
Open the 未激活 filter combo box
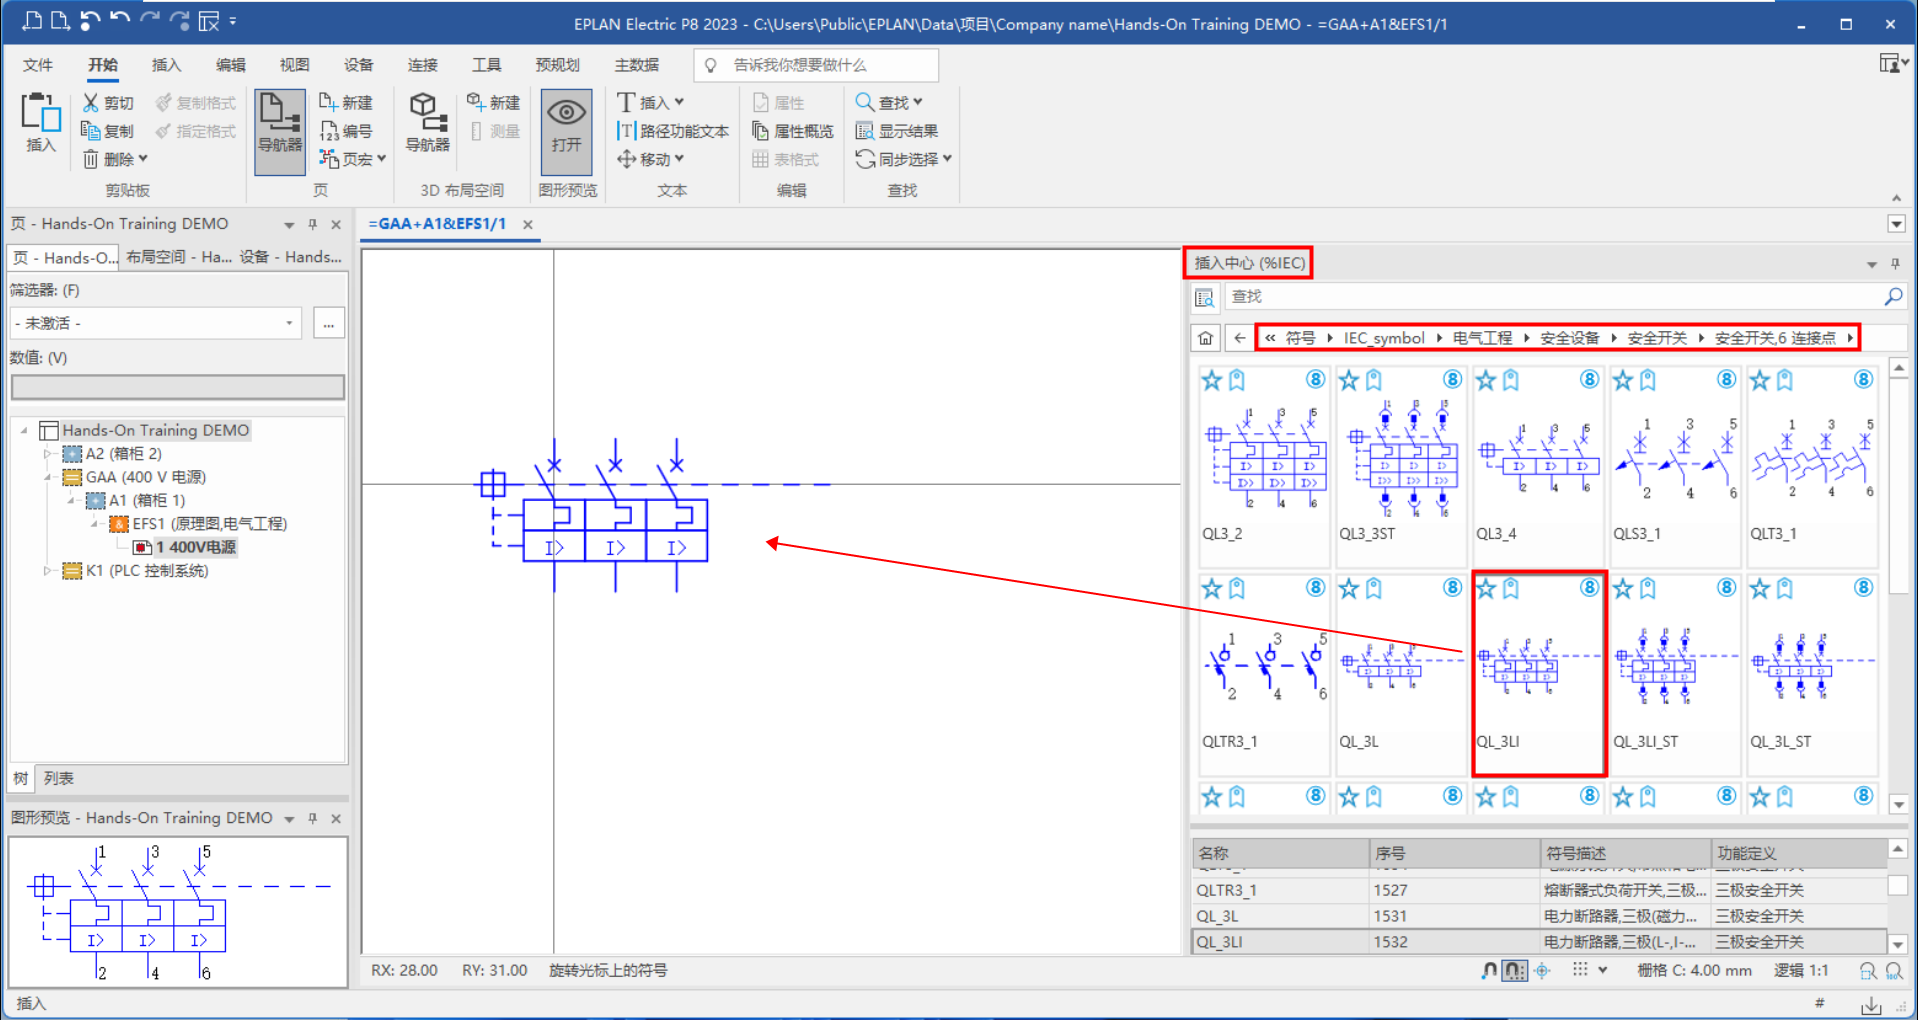pos(156,323)
